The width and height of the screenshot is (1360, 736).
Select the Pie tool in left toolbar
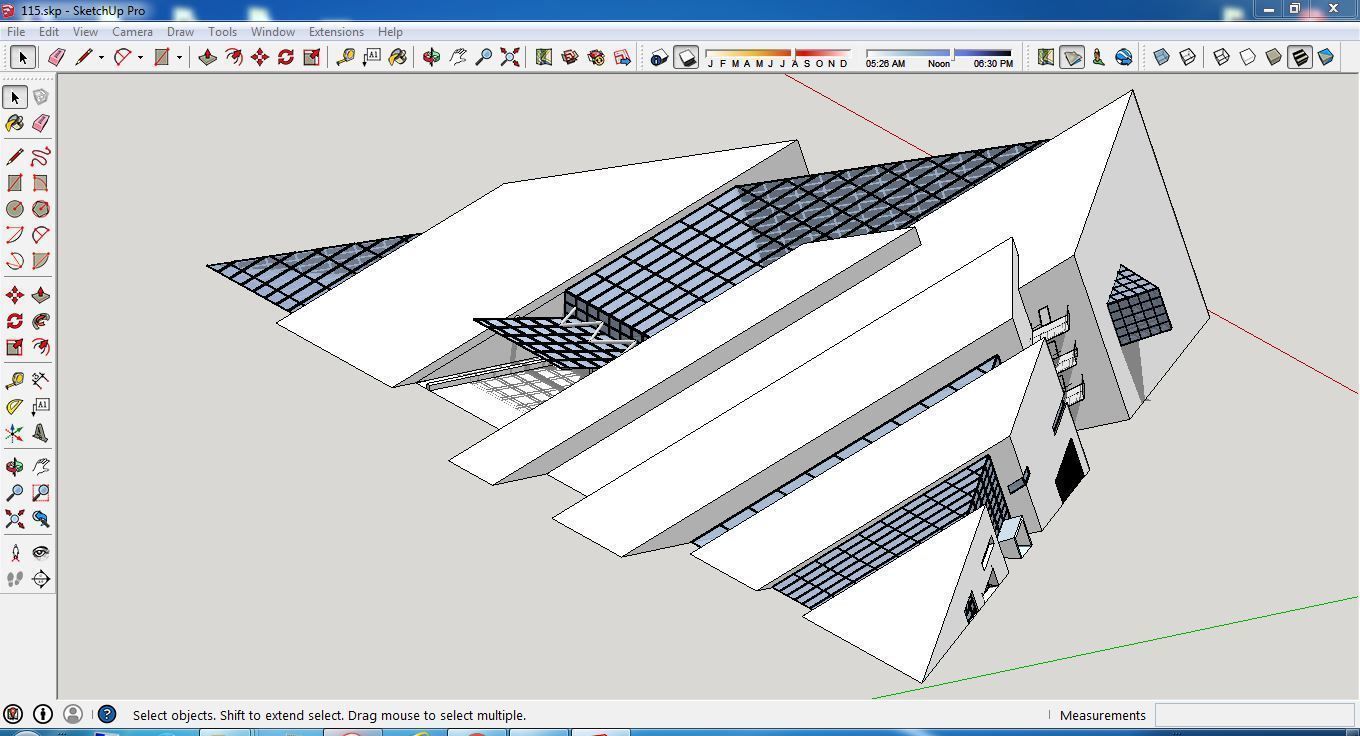tap(40, 261)
